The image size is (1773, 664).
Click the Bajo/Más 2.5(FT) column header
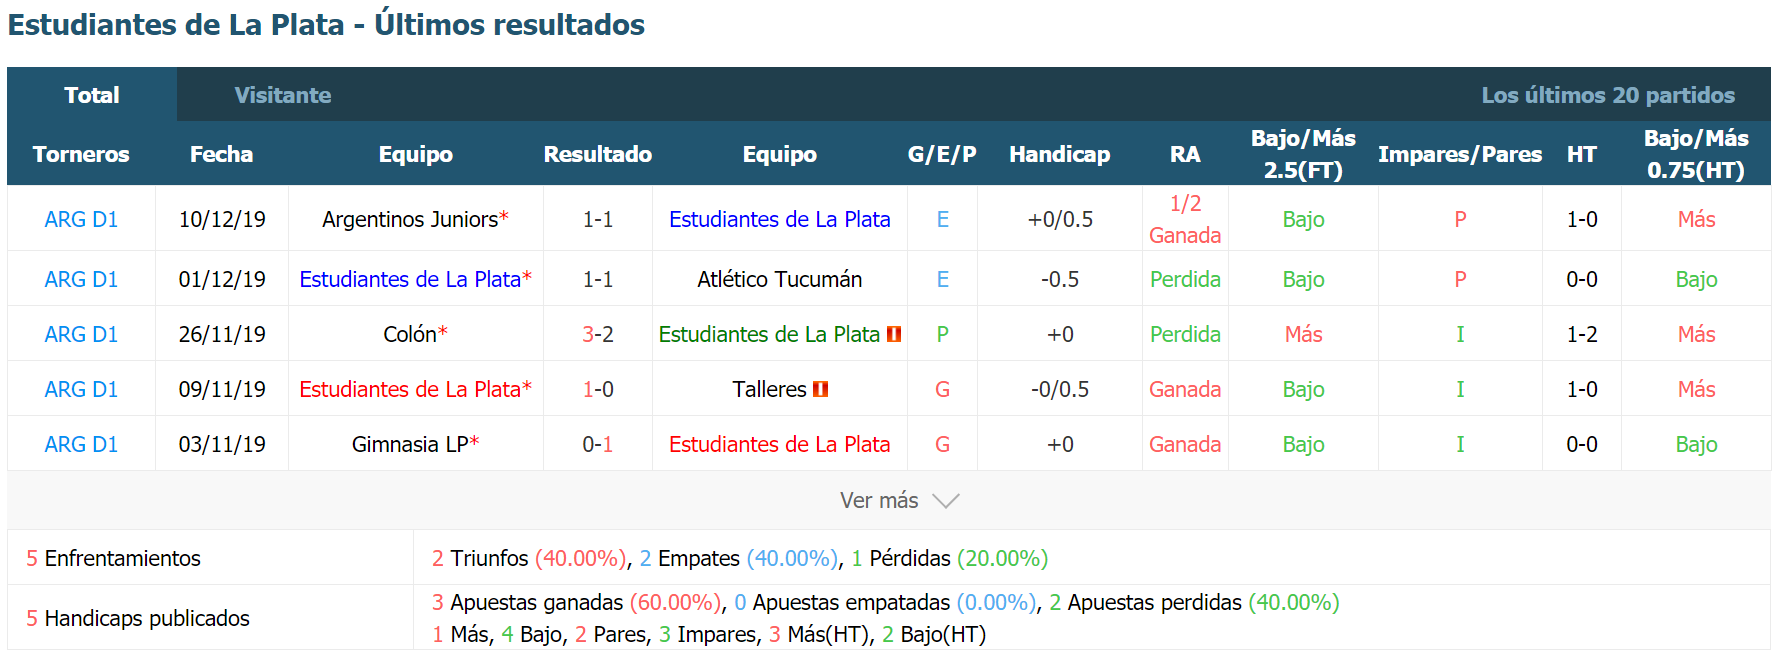click(1303, 154)
